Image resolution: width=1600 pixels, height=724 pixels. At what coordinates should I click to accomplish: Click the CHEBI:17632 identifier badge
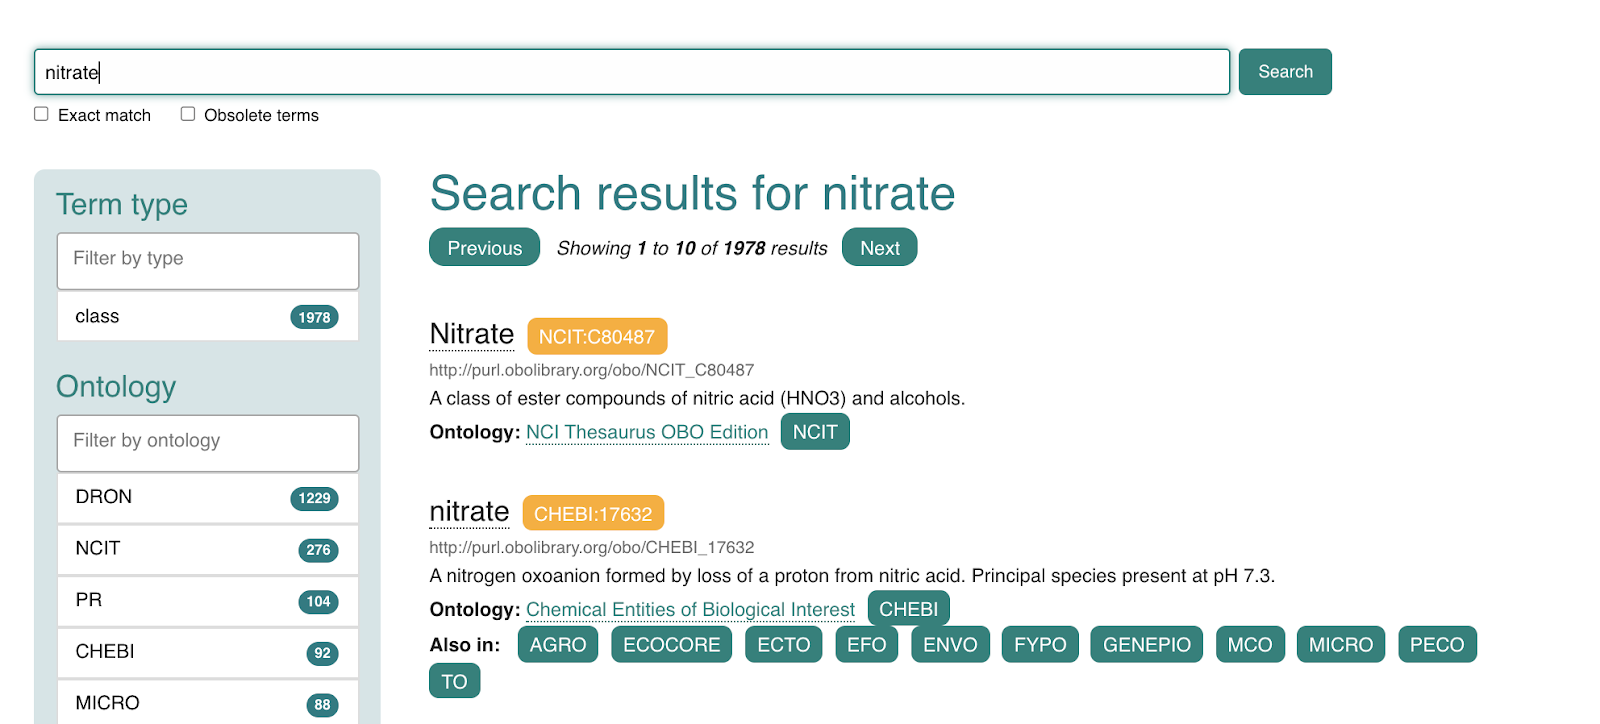593,514
